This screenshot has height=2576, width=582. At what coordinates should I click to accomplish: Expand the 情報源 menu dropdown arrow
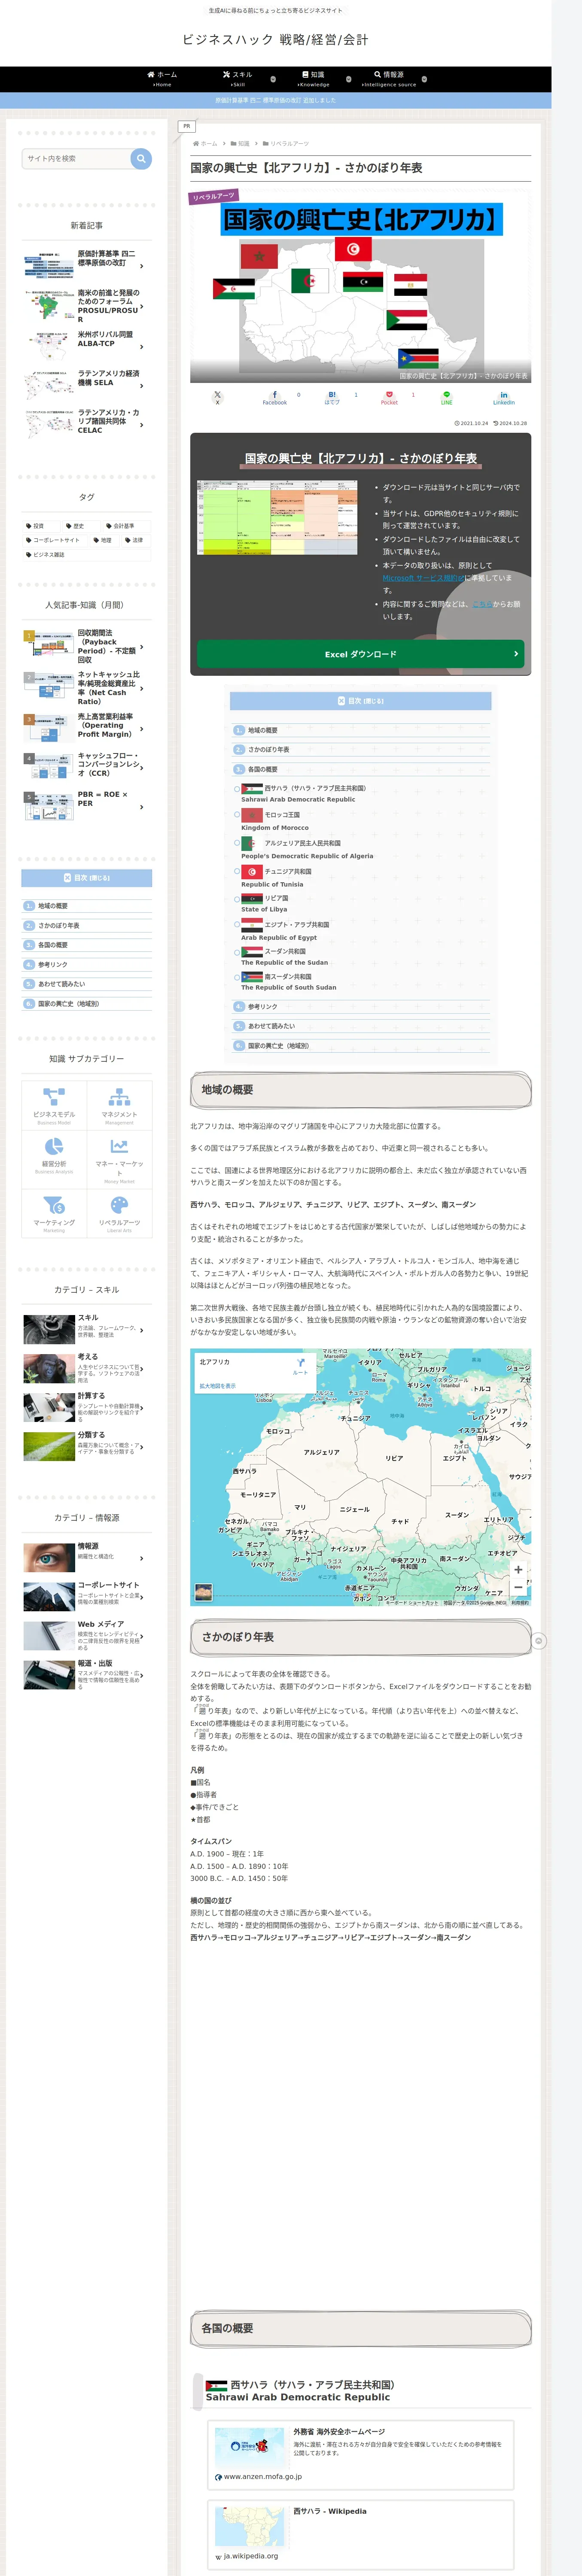click(x=424, y=79)
